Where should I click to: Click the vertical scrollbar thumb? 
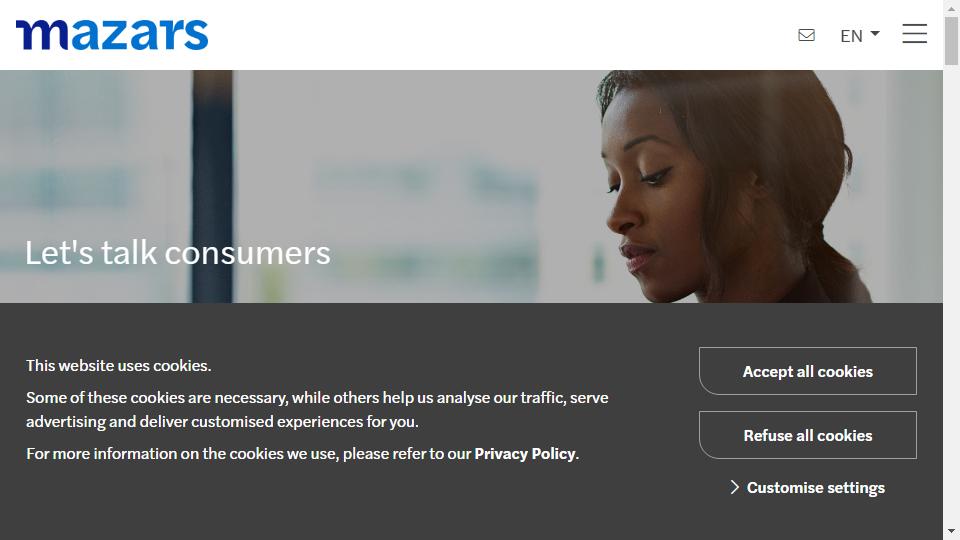coord(951,40)
